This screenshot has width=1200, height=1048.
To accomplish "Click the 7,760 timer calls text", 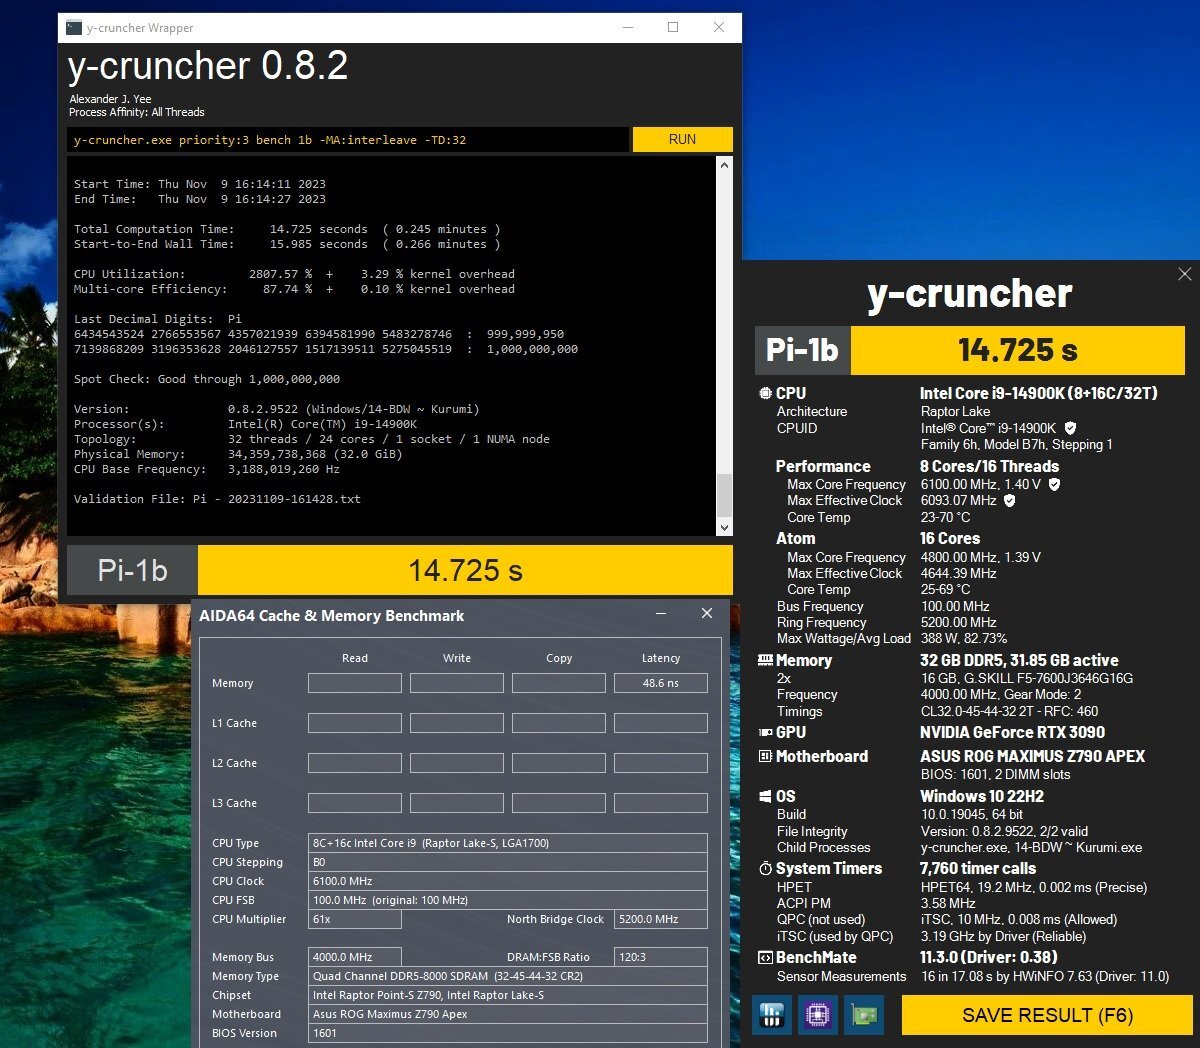I will pyautogui.click(x=978, y=869).
